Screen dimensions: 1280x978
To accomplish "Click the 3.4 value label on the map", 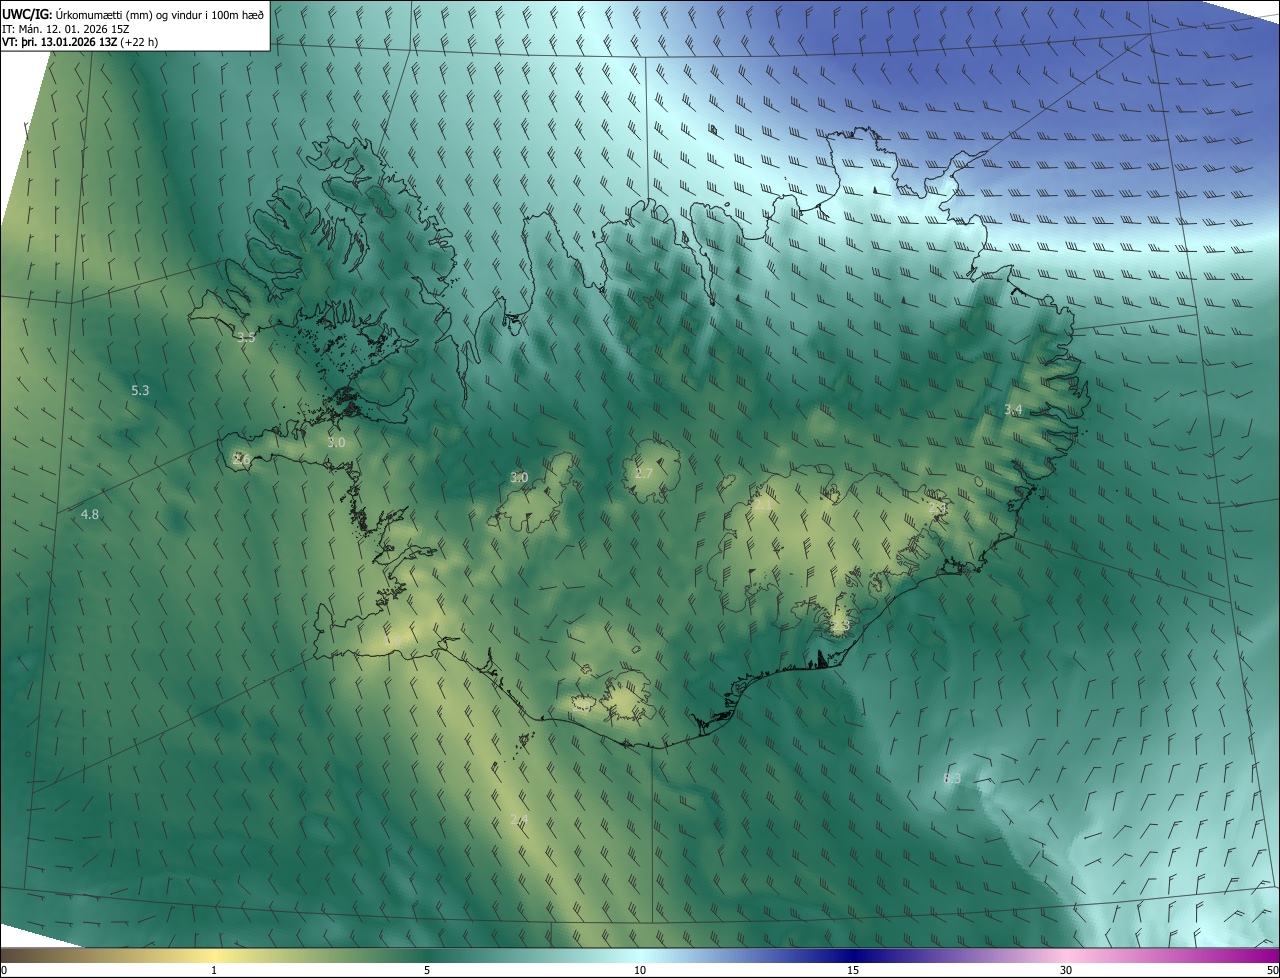I will pyautogui.click(x=1013, y=410).
